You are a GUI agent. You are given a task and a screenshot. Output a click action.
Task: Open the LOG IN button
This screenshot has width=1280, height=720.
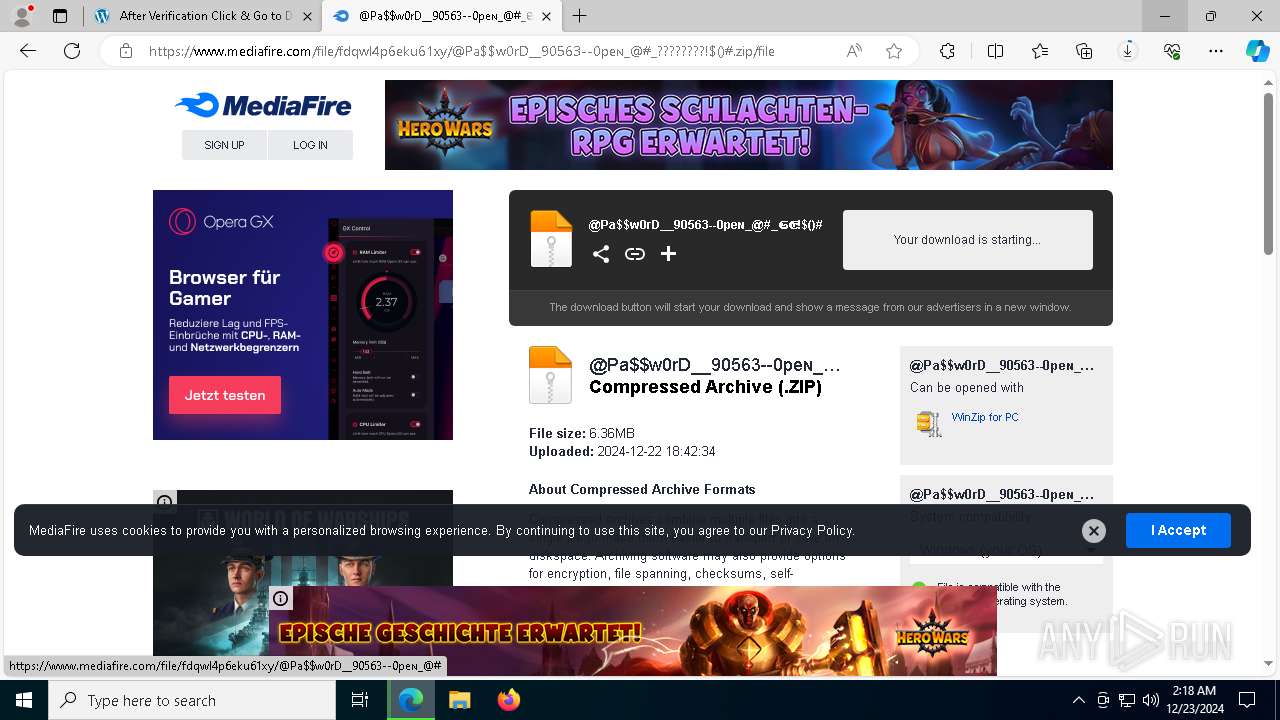click(x=310, y=145)
